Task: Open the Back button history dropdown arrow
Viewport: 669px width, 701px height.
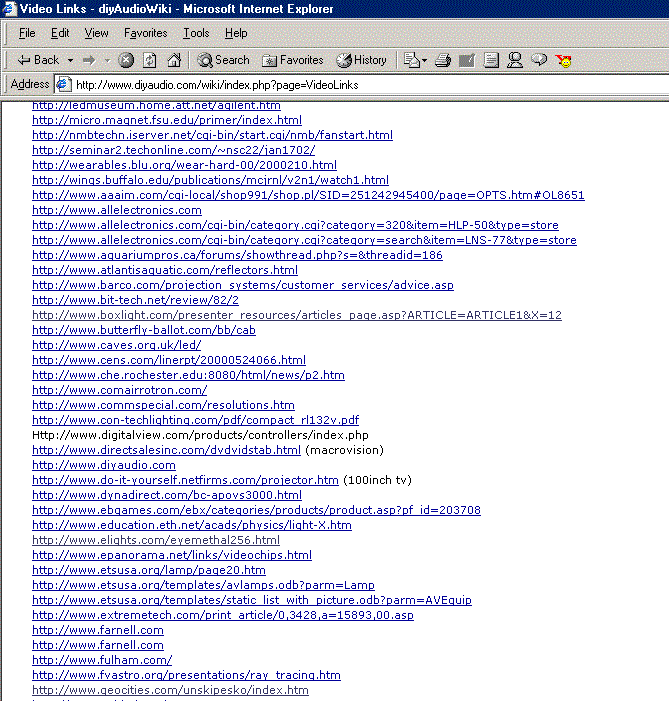Action: pos(70,60)
